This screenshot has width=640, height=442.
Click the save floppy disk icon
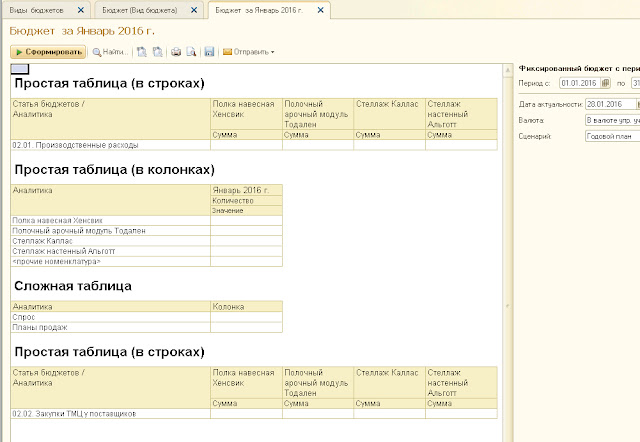[209, 52]
